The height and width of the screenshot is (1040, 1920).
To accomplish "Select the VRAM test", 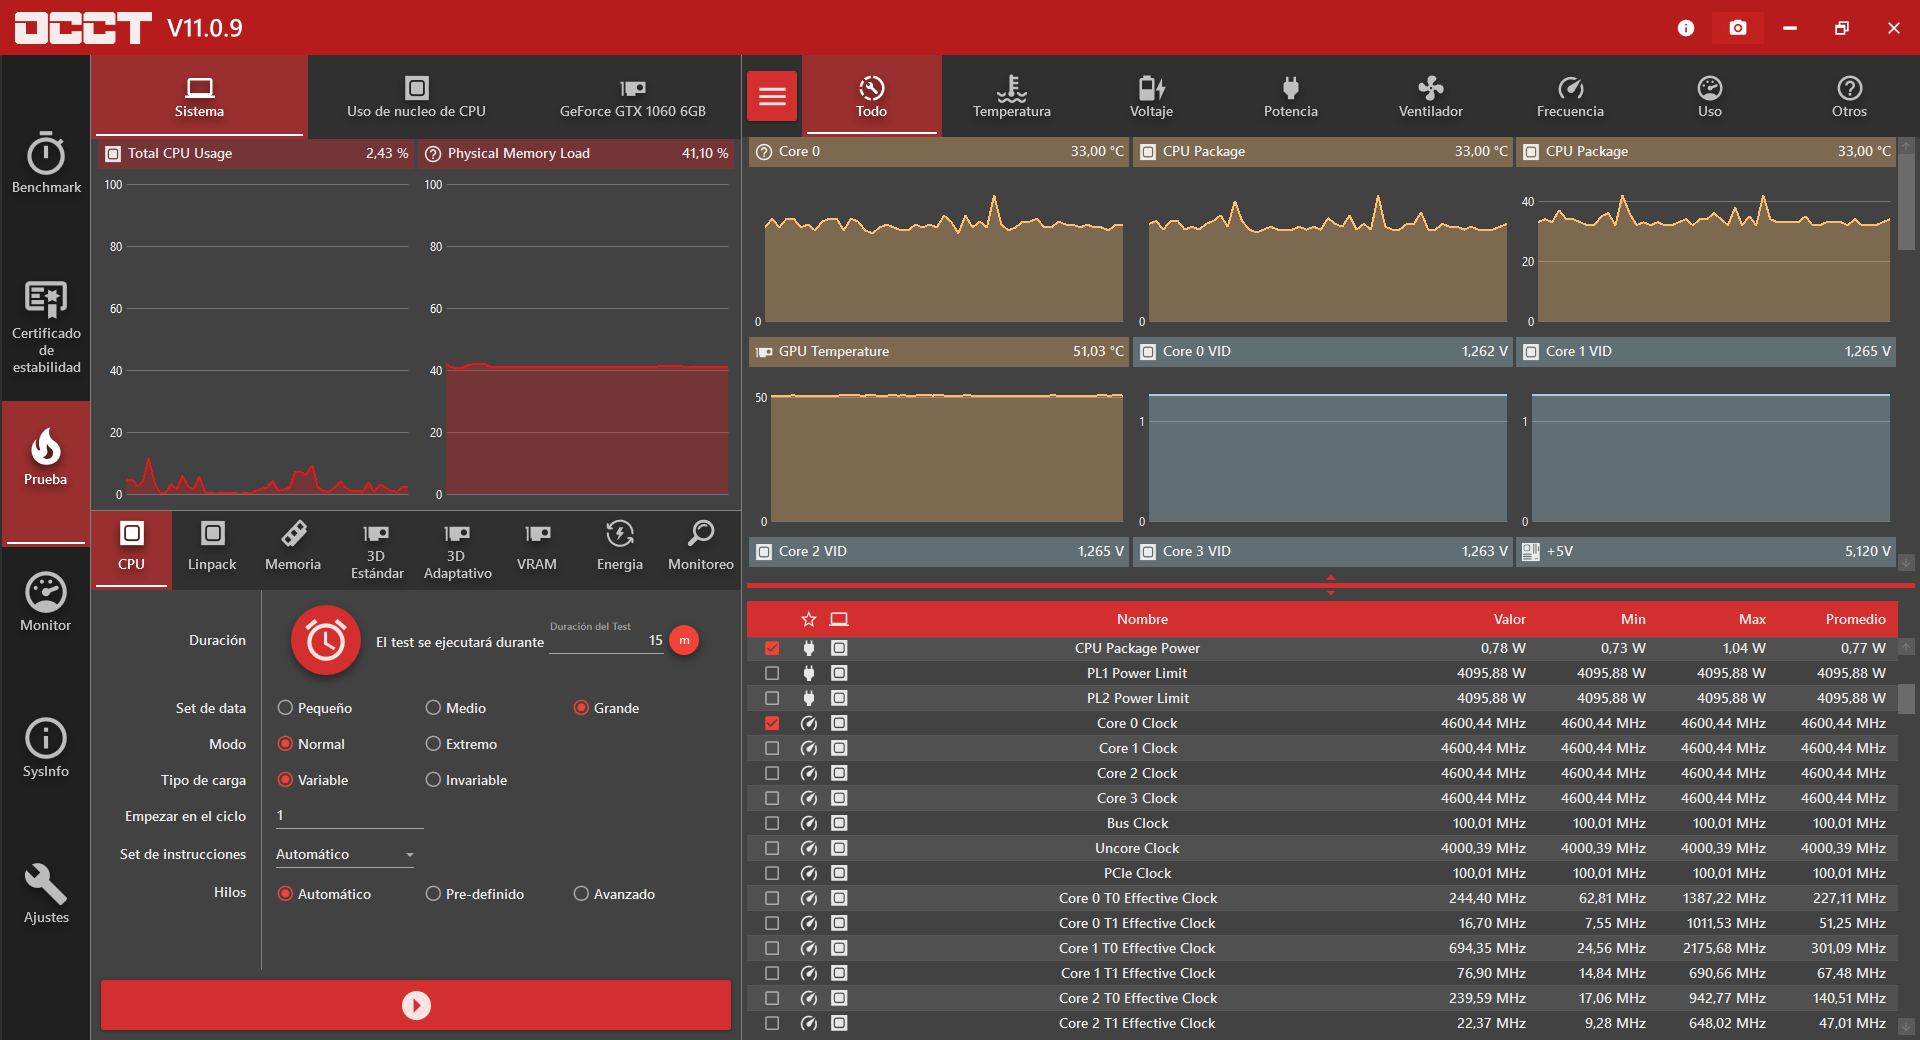I will pyautogui.click(x=537, y=548).
